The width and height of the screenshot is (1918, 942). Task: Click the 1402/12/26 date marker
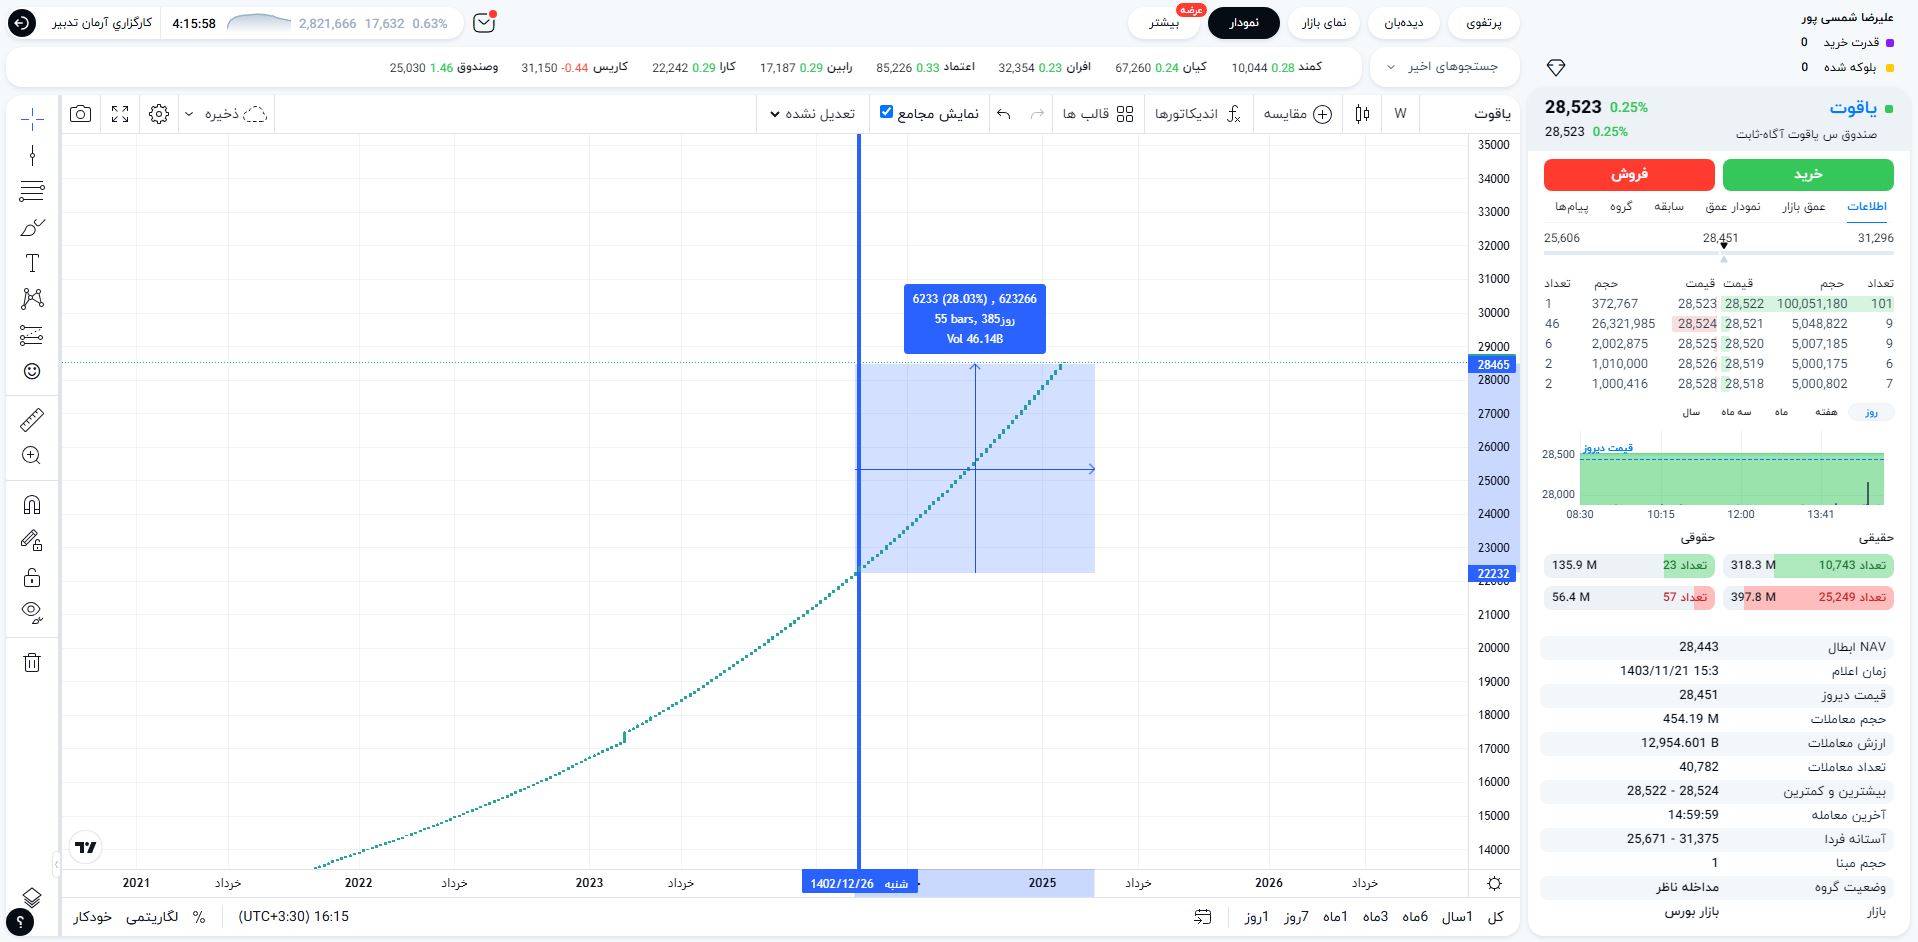pos(859,883)
